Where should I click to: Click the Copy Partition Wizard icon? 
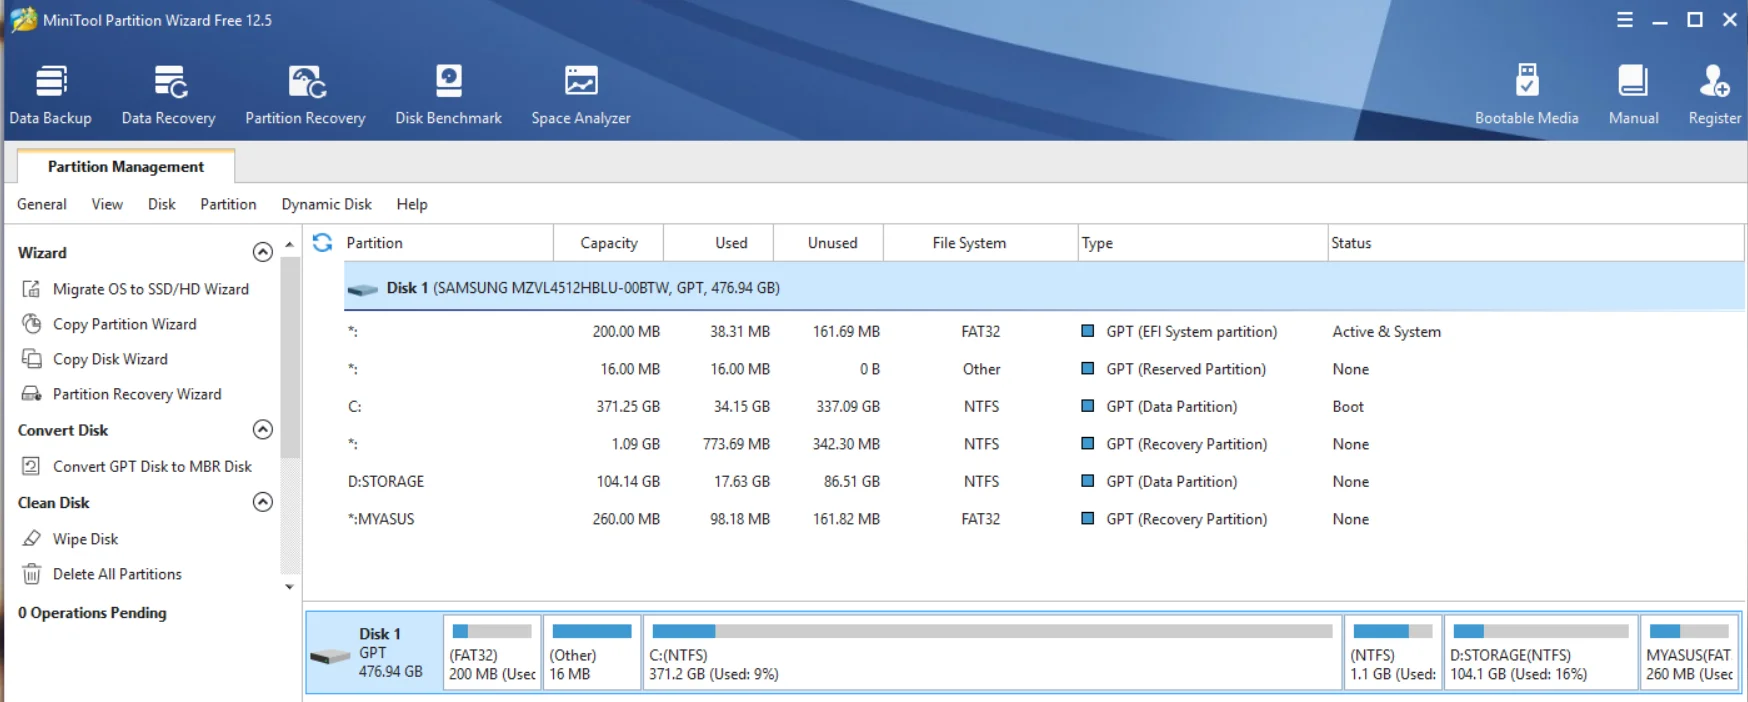pyautogui.click(x=32, y=324)
